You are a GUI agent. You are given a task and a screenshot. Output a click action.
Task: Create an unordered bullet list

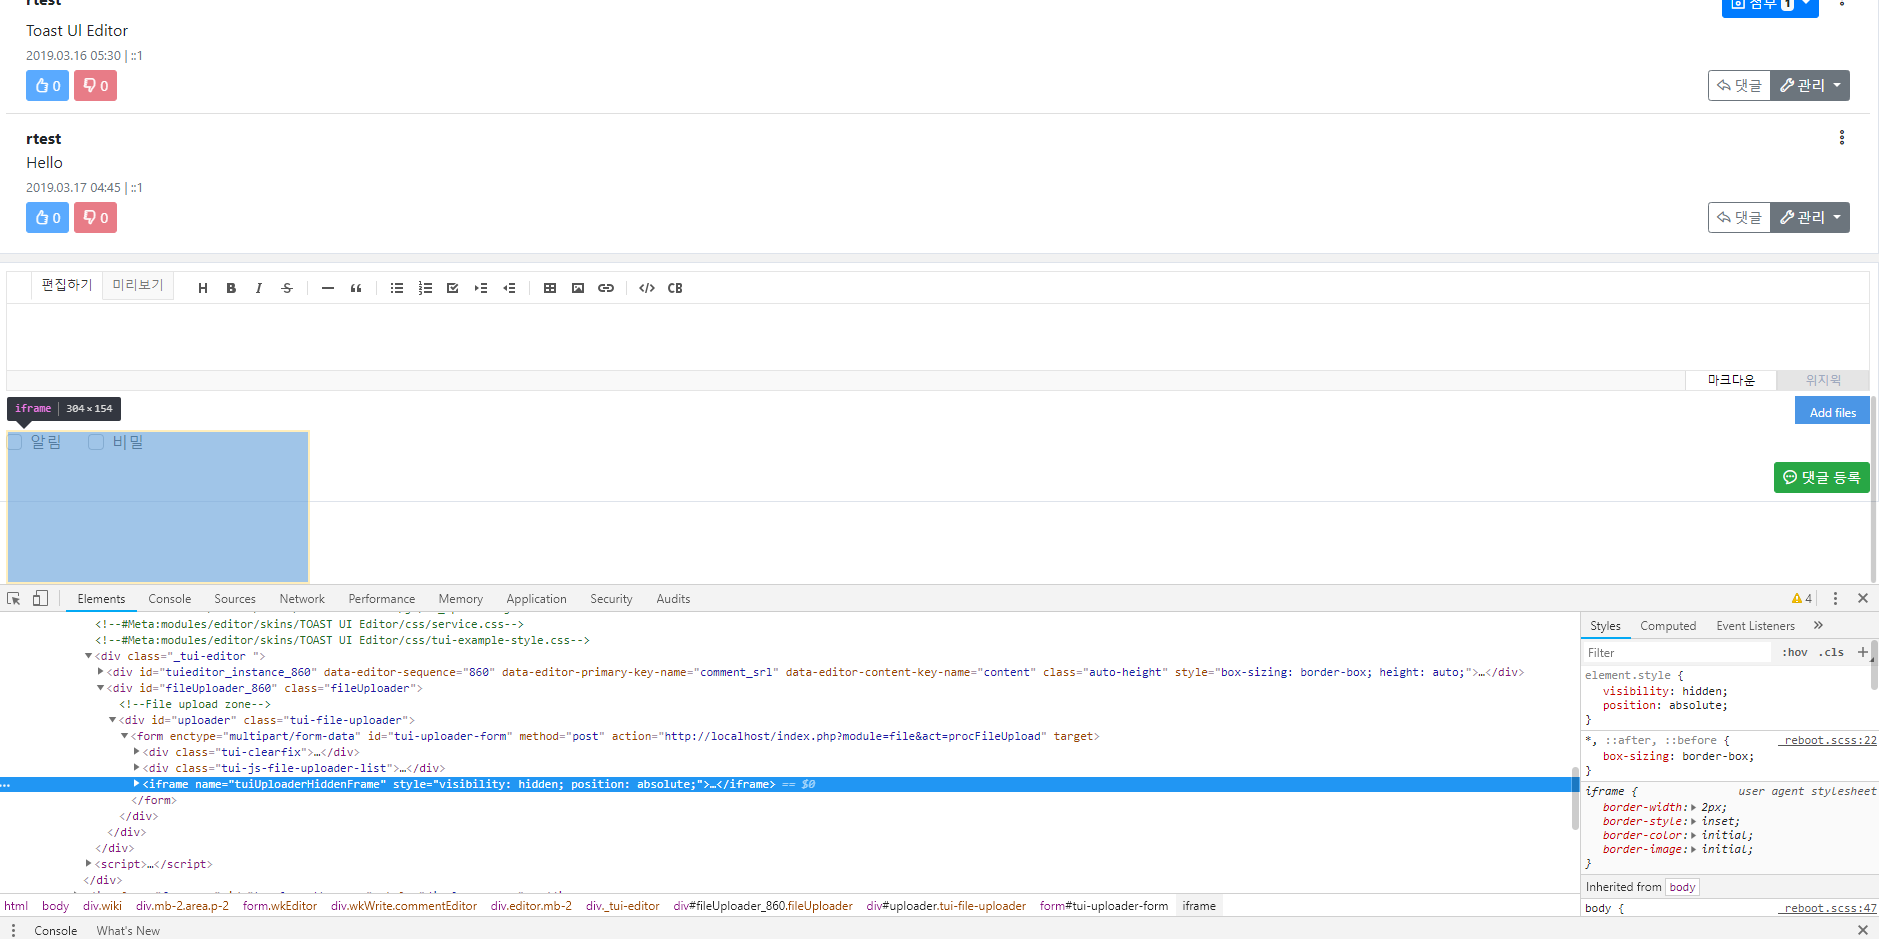pyautogui.click(x=397, y=288)
